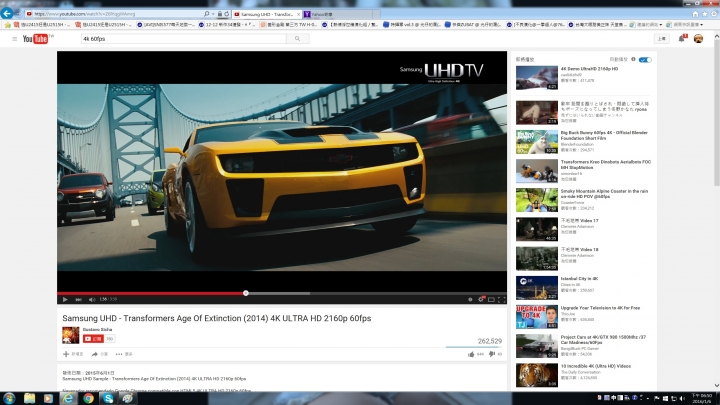Image resolution: width=720 pixels, height=405 pixels.
Task: Open the notifications bell
Action: [681, 39]
